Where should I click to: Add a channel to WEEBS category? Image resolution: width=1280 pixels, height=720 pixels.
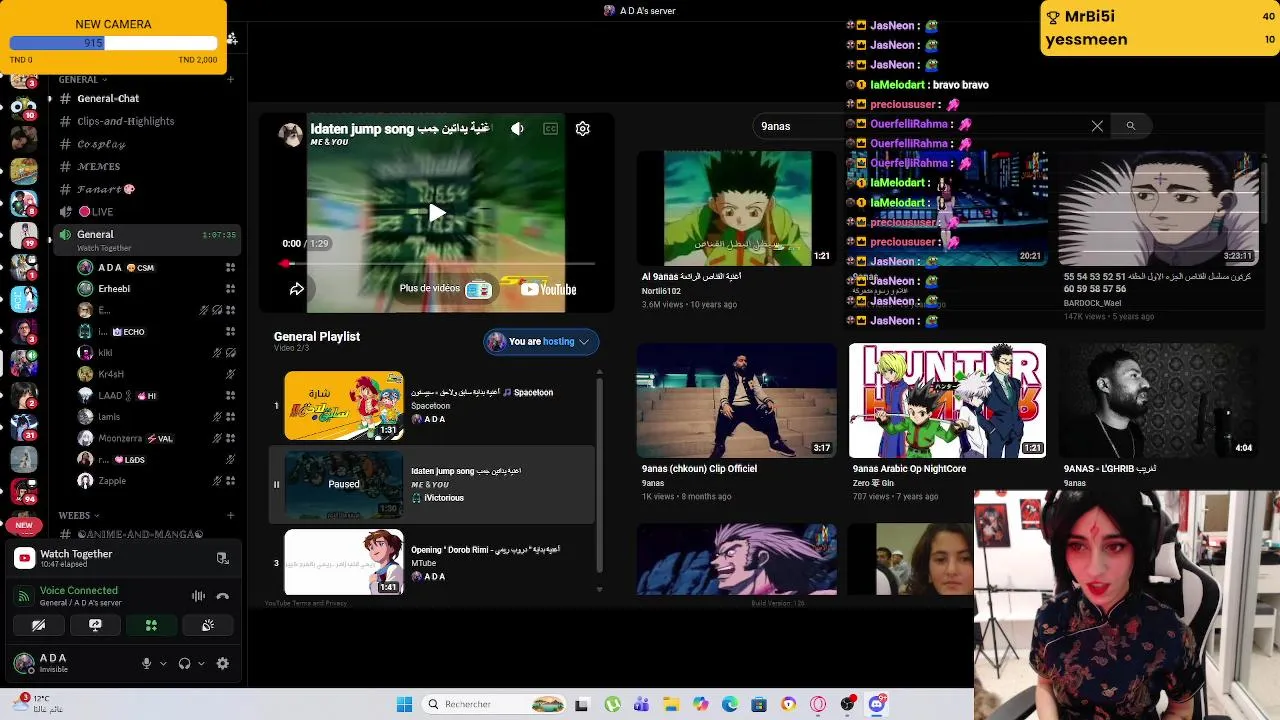pyautogui.click(x=230, y=515)
